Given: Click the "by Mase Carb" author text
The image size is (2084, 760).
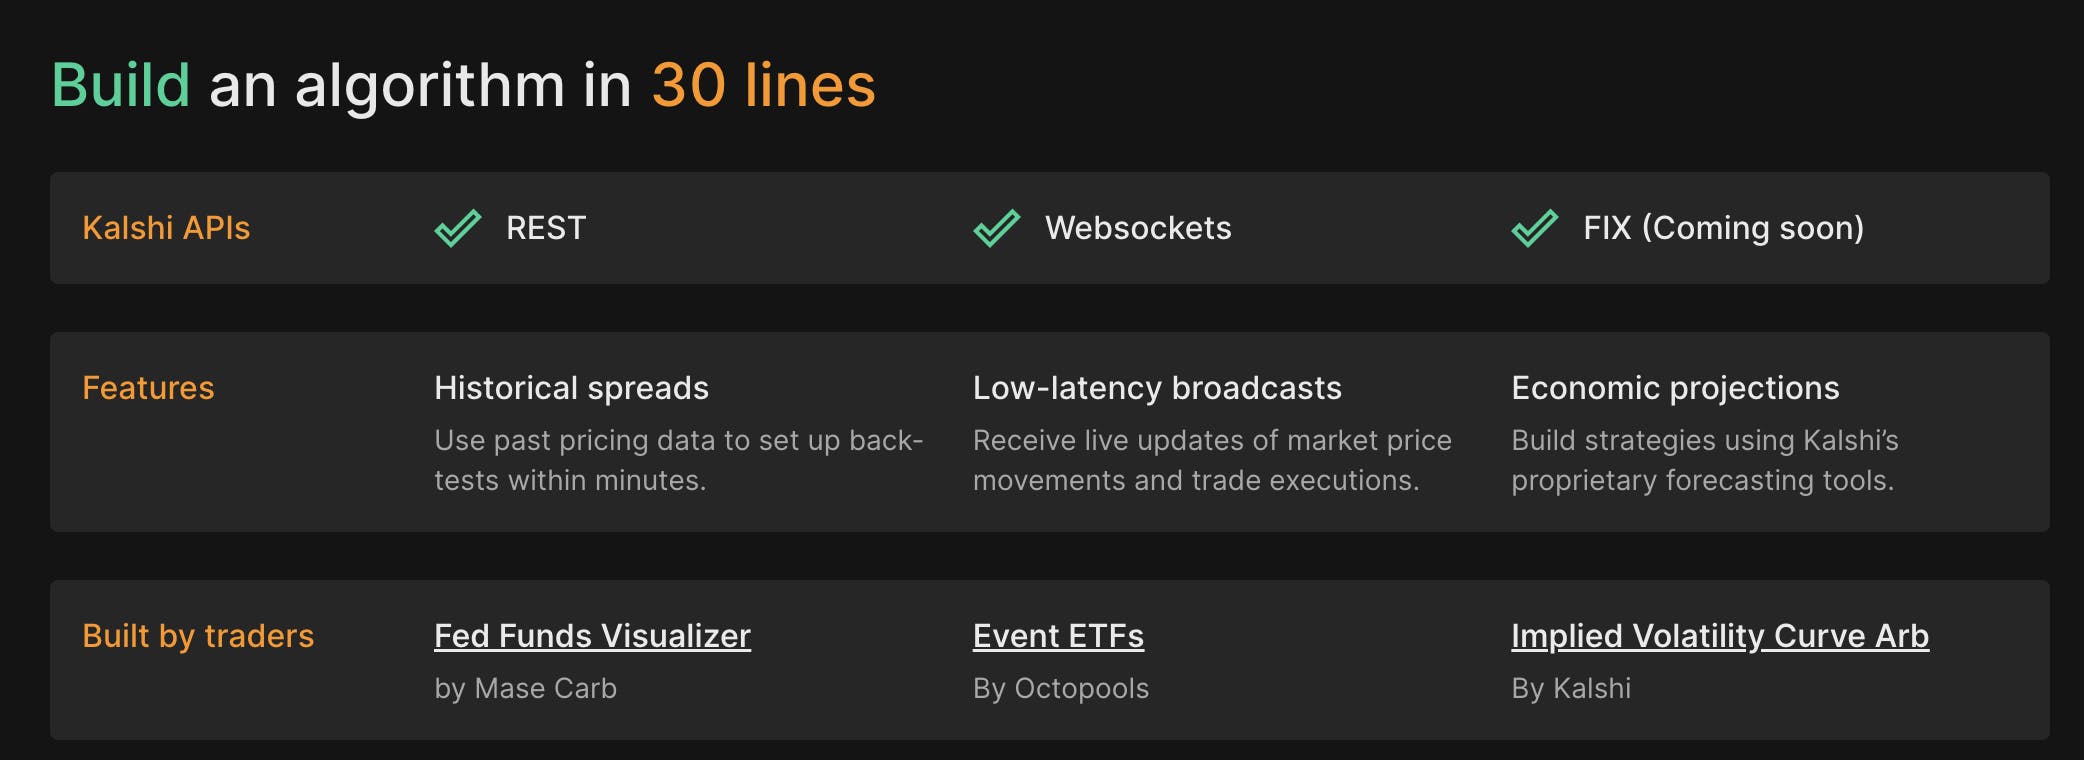Looking at the screenshot, I should [525, 688].
